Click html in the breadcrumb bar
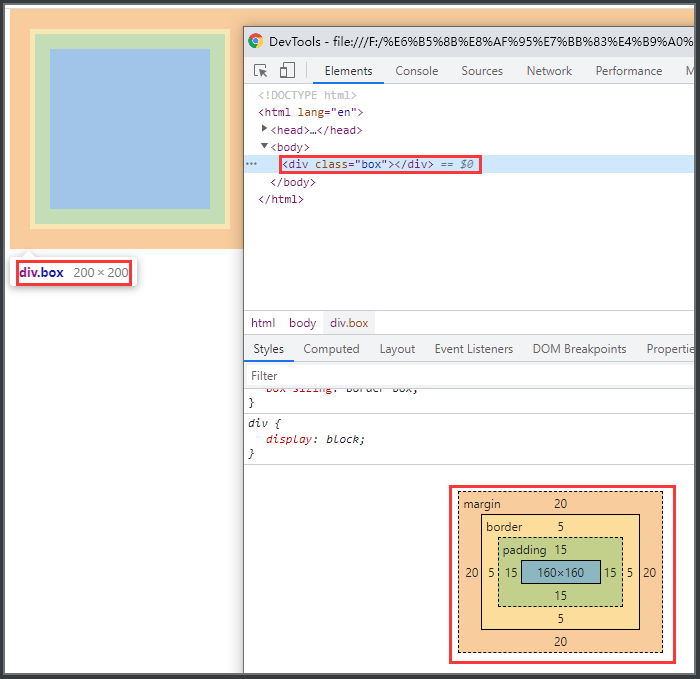 pyautogui.click(x=263, y=323)
